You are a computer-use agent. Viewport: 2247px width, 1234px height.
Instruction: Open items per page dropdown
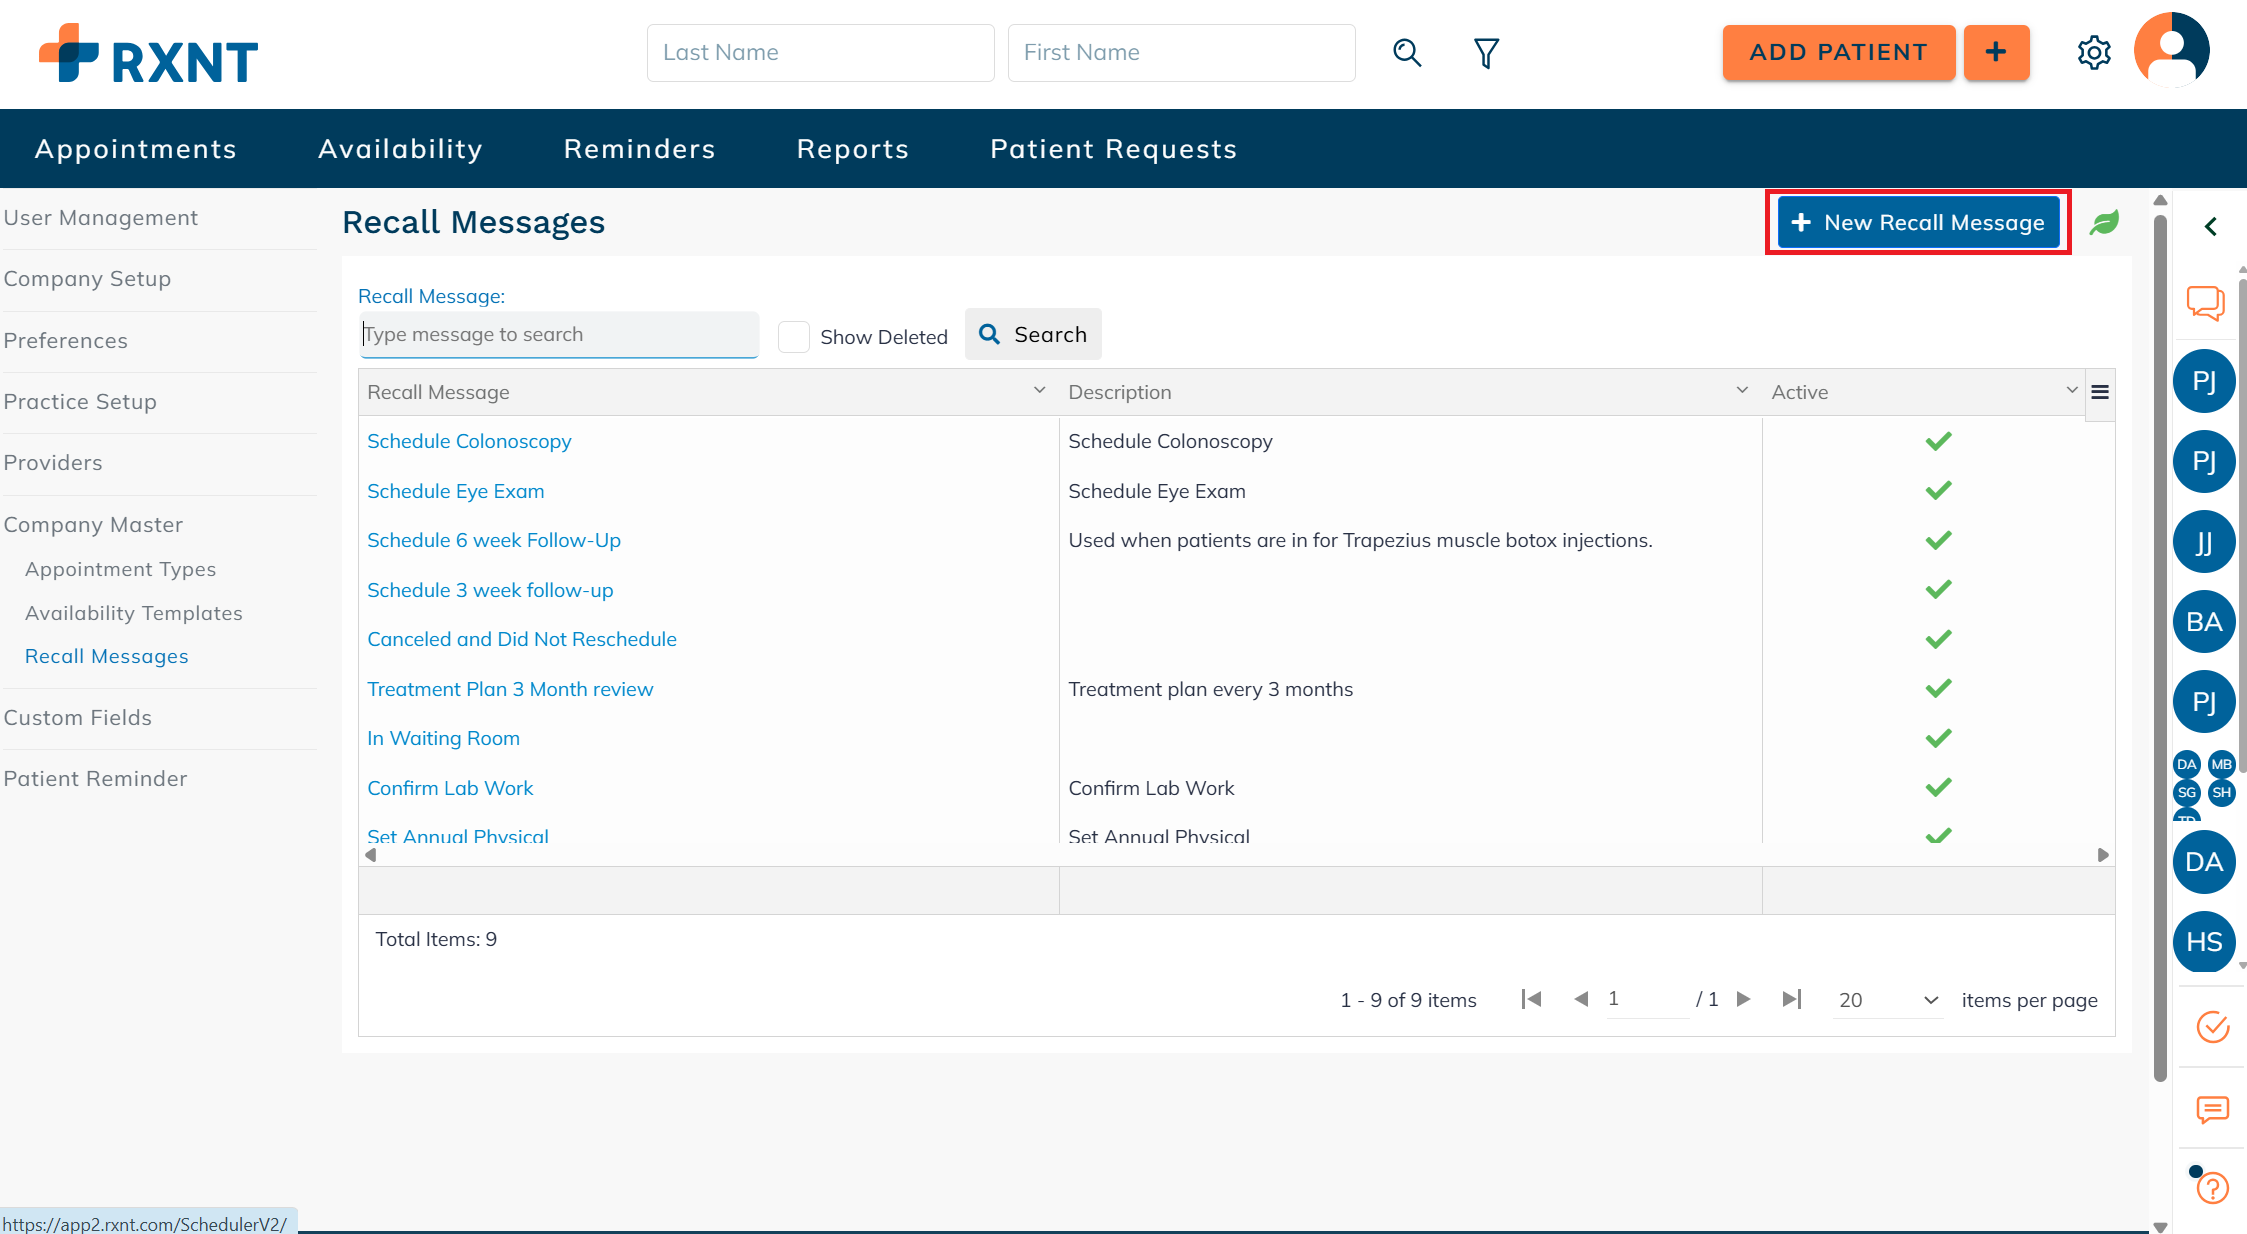(x=1888, y=1000)
